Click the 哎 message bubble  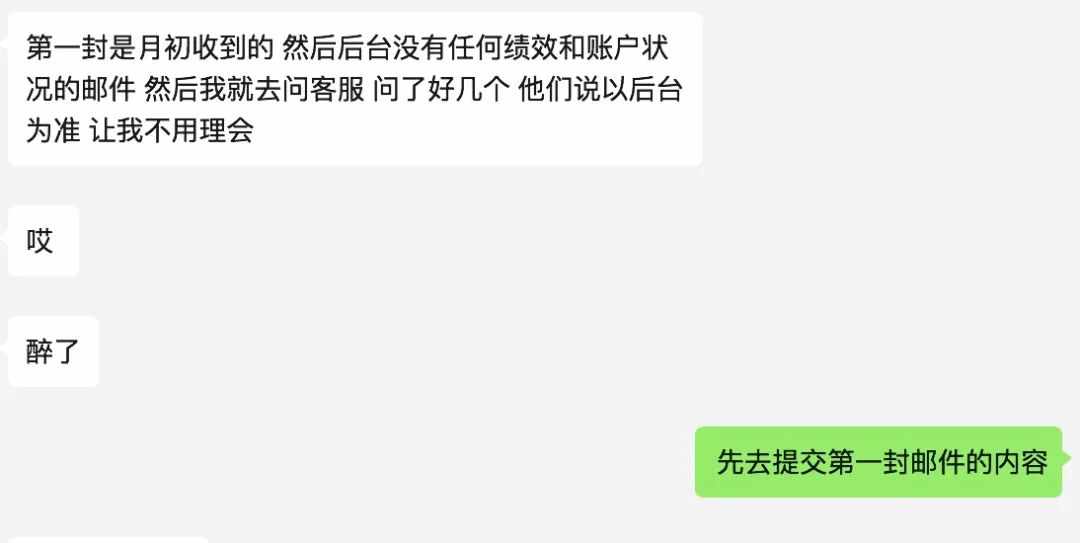43,241
